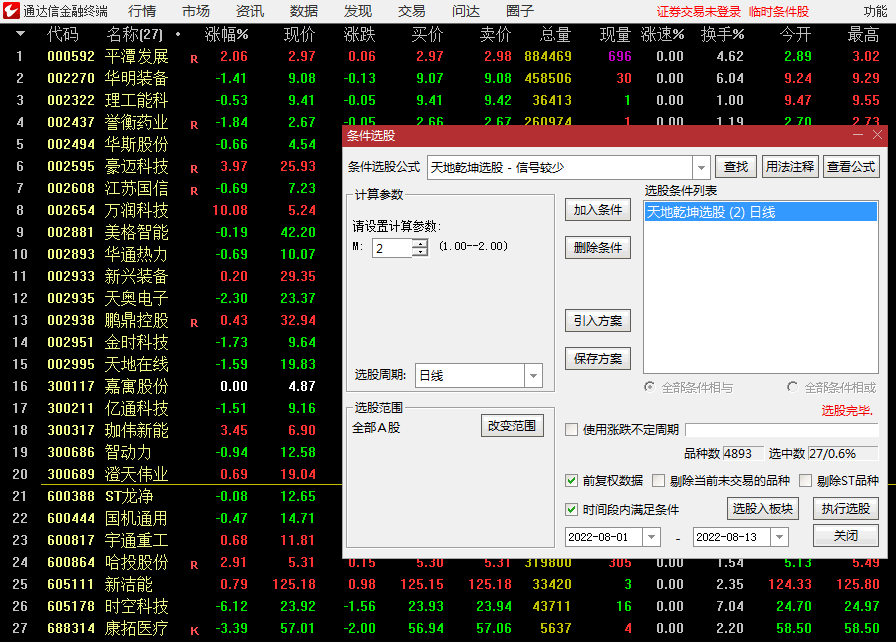Sort by the 涨幅% column header

point(226,34)
